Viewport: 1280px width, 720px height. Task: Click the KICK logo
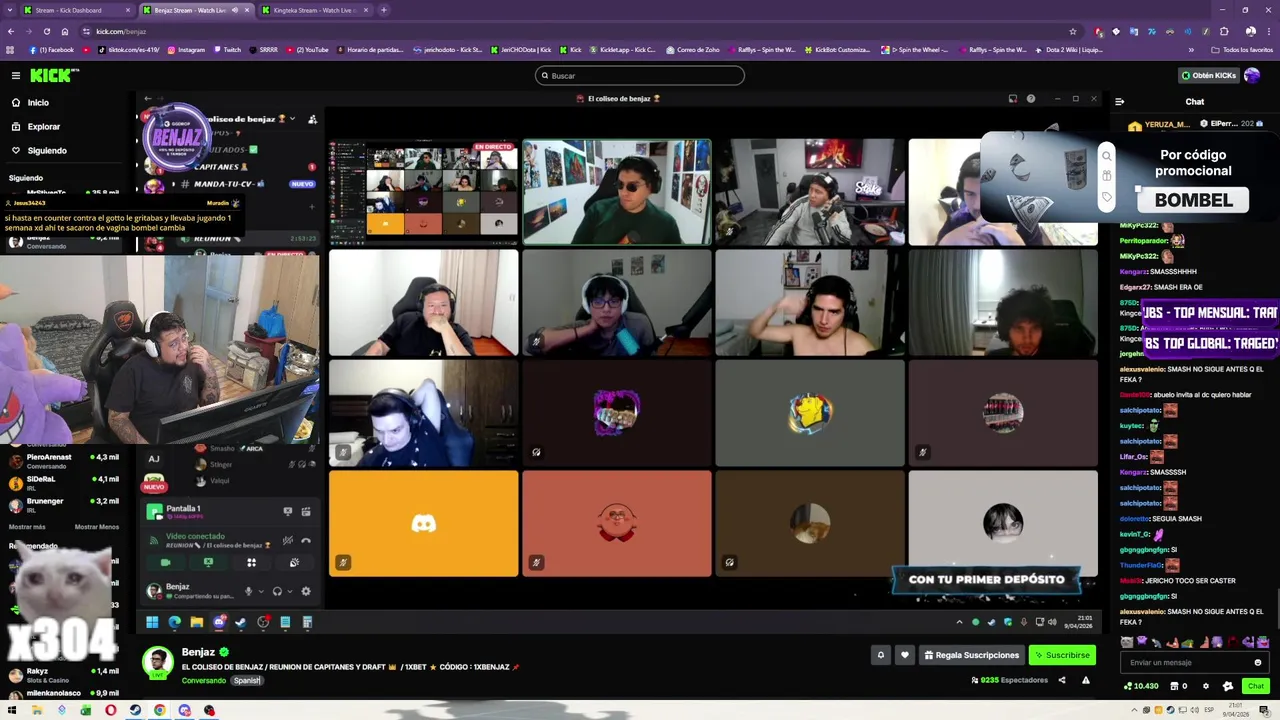pyautogui.click(x=54, y=75)
